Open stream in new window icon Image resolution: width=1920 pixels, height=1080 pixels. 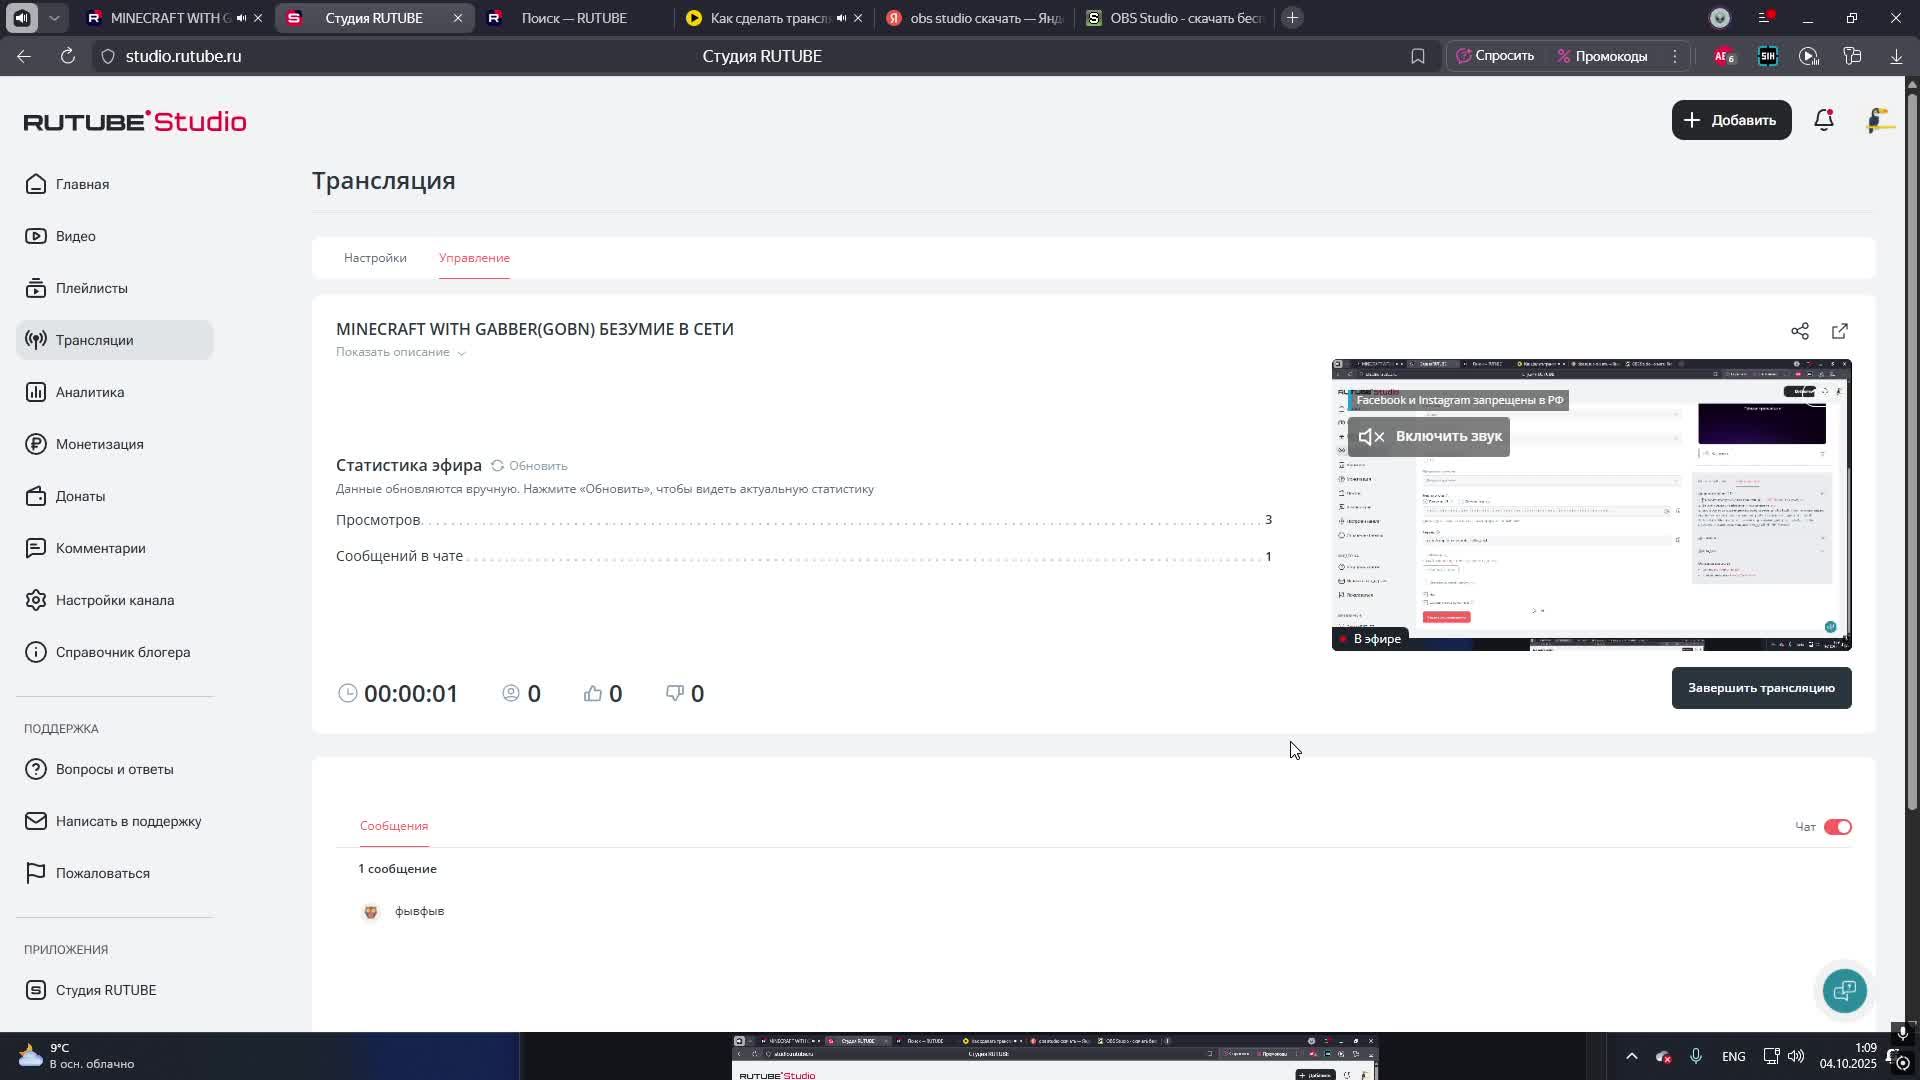point(1839,331)
